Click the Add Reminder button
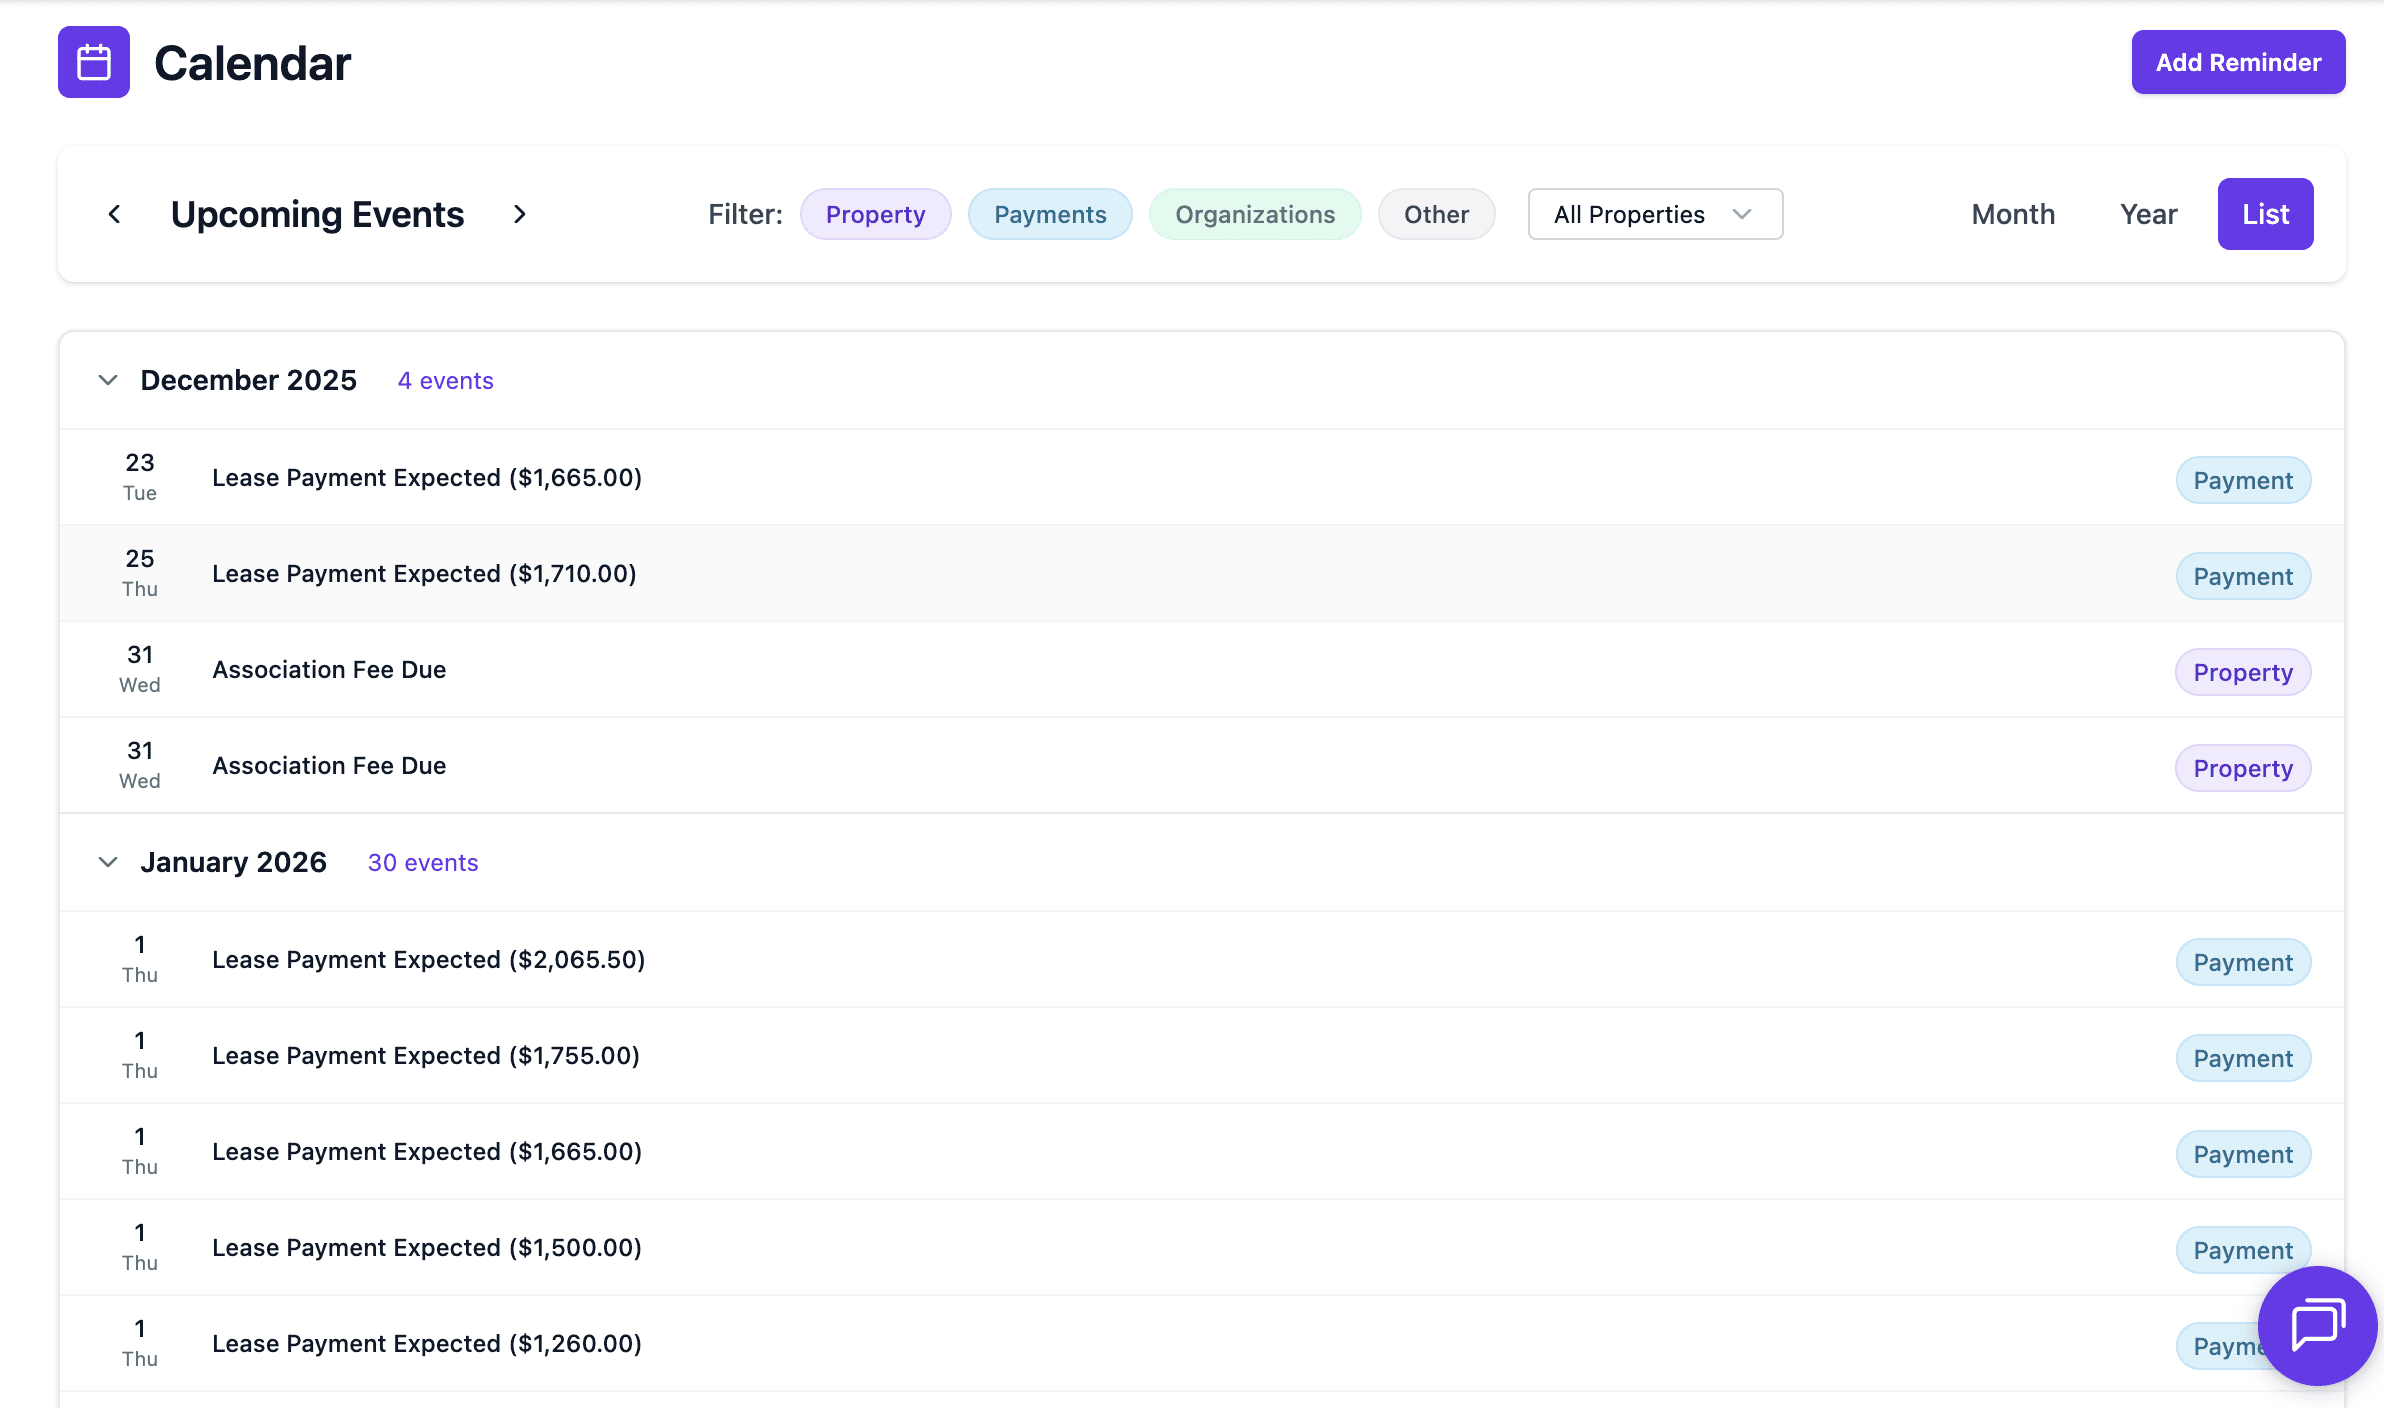This screenshot has height=1408, width=2384. point(2238,62)
